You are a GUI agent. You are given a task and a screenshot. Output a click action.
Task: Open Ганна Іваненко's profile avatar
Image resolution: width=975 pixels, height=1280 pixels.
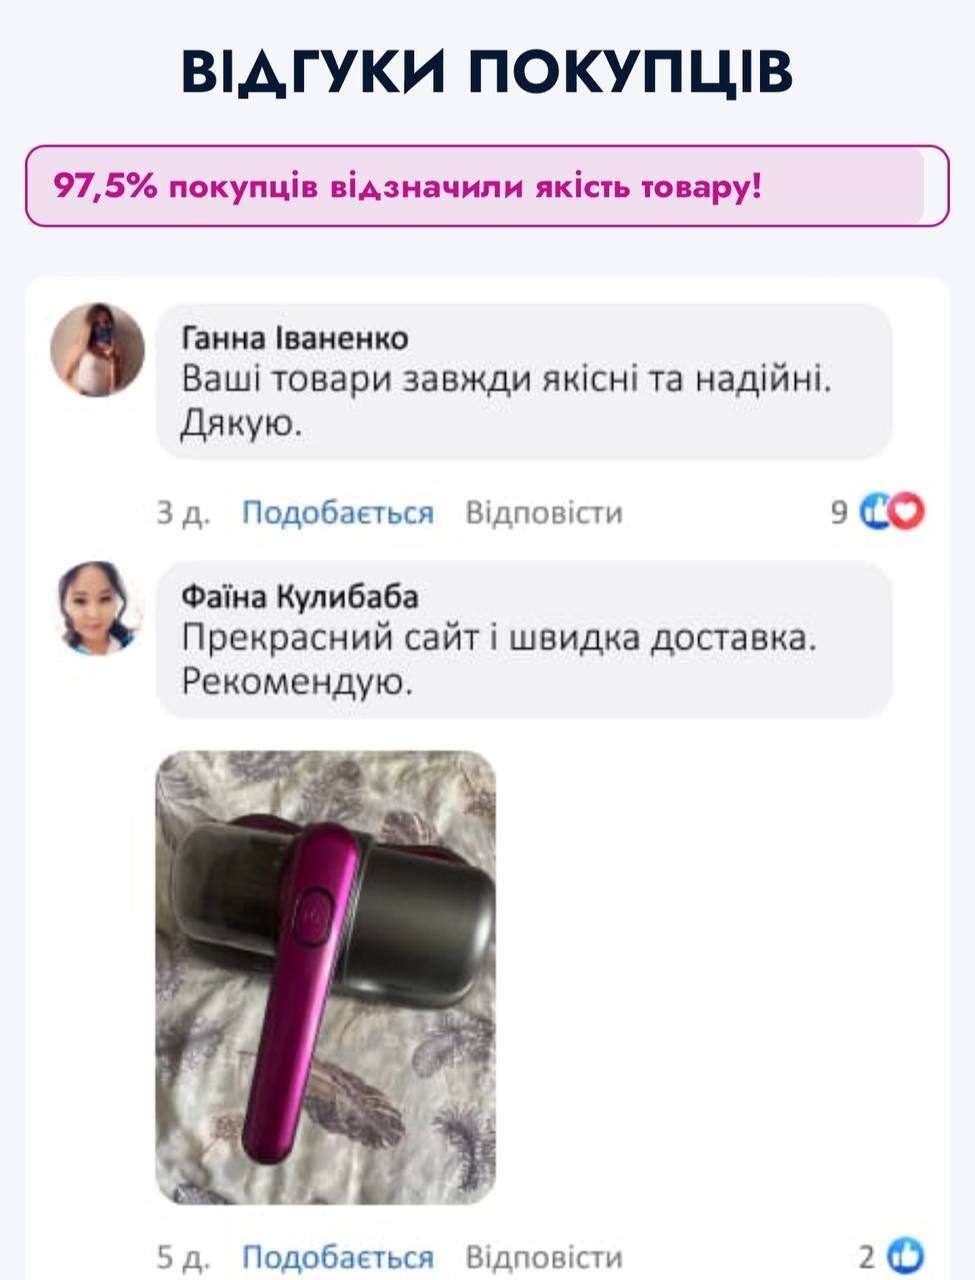point(98,350)
